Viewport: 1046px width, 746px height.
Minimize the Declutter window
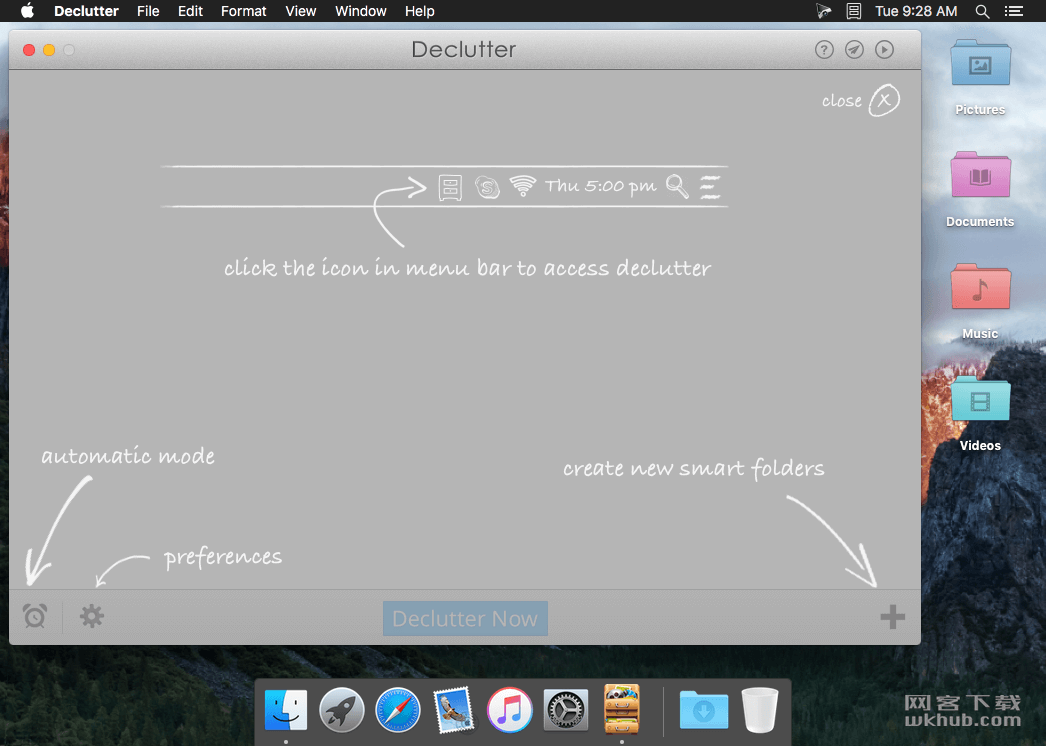[49, 50]
